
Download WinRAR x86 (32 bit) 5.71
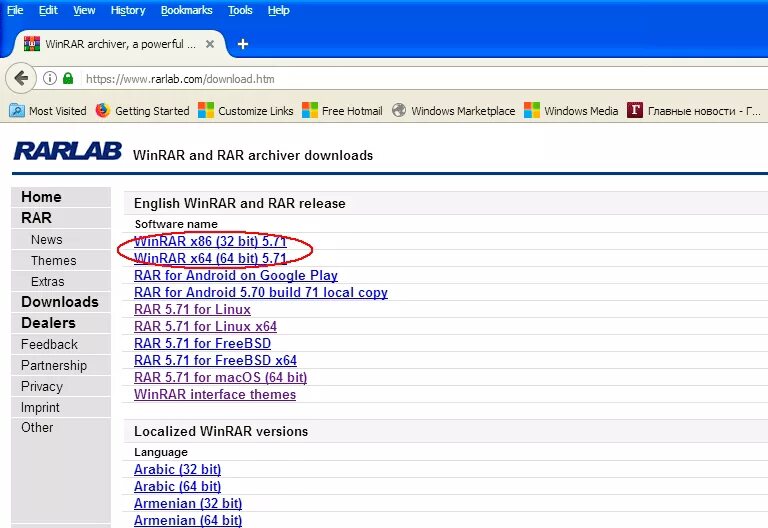(x=210, y=241)
